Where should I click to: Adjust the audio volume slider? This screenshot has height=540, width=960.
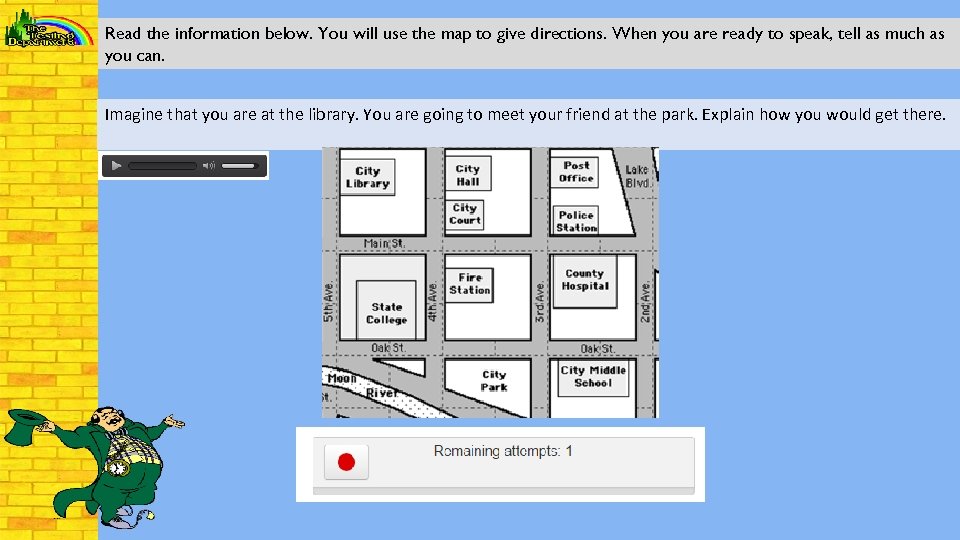point(239,165)
